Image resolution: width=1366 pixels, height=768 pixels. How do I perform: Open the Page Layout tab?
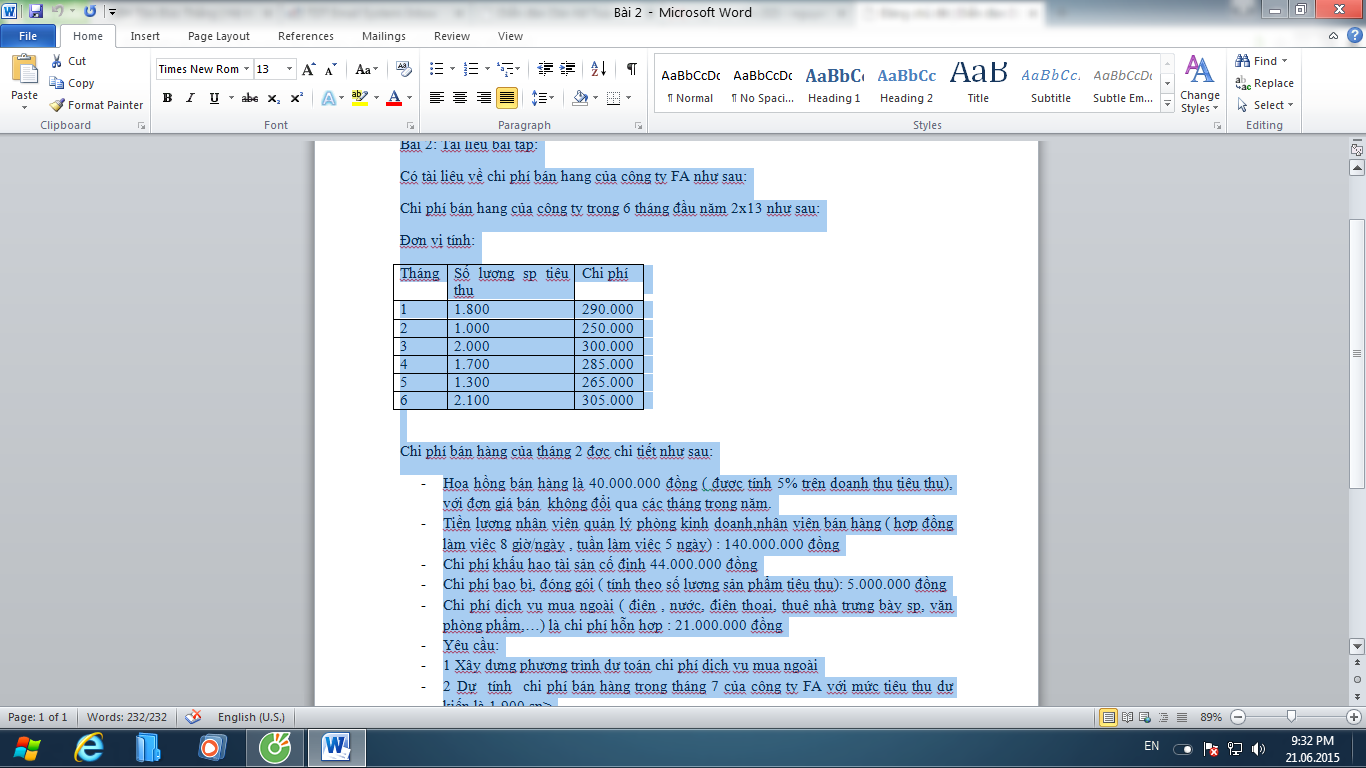click(x=219, y=36)
